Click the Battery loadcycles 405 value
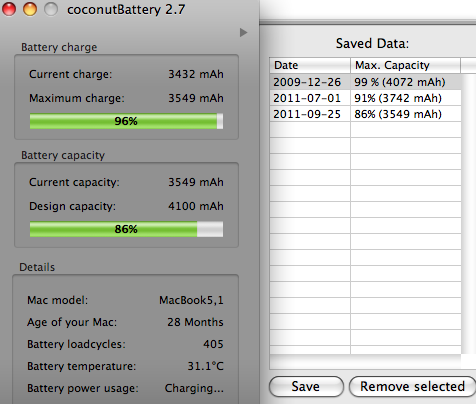The image size is (476, 404). pos(213,344)
